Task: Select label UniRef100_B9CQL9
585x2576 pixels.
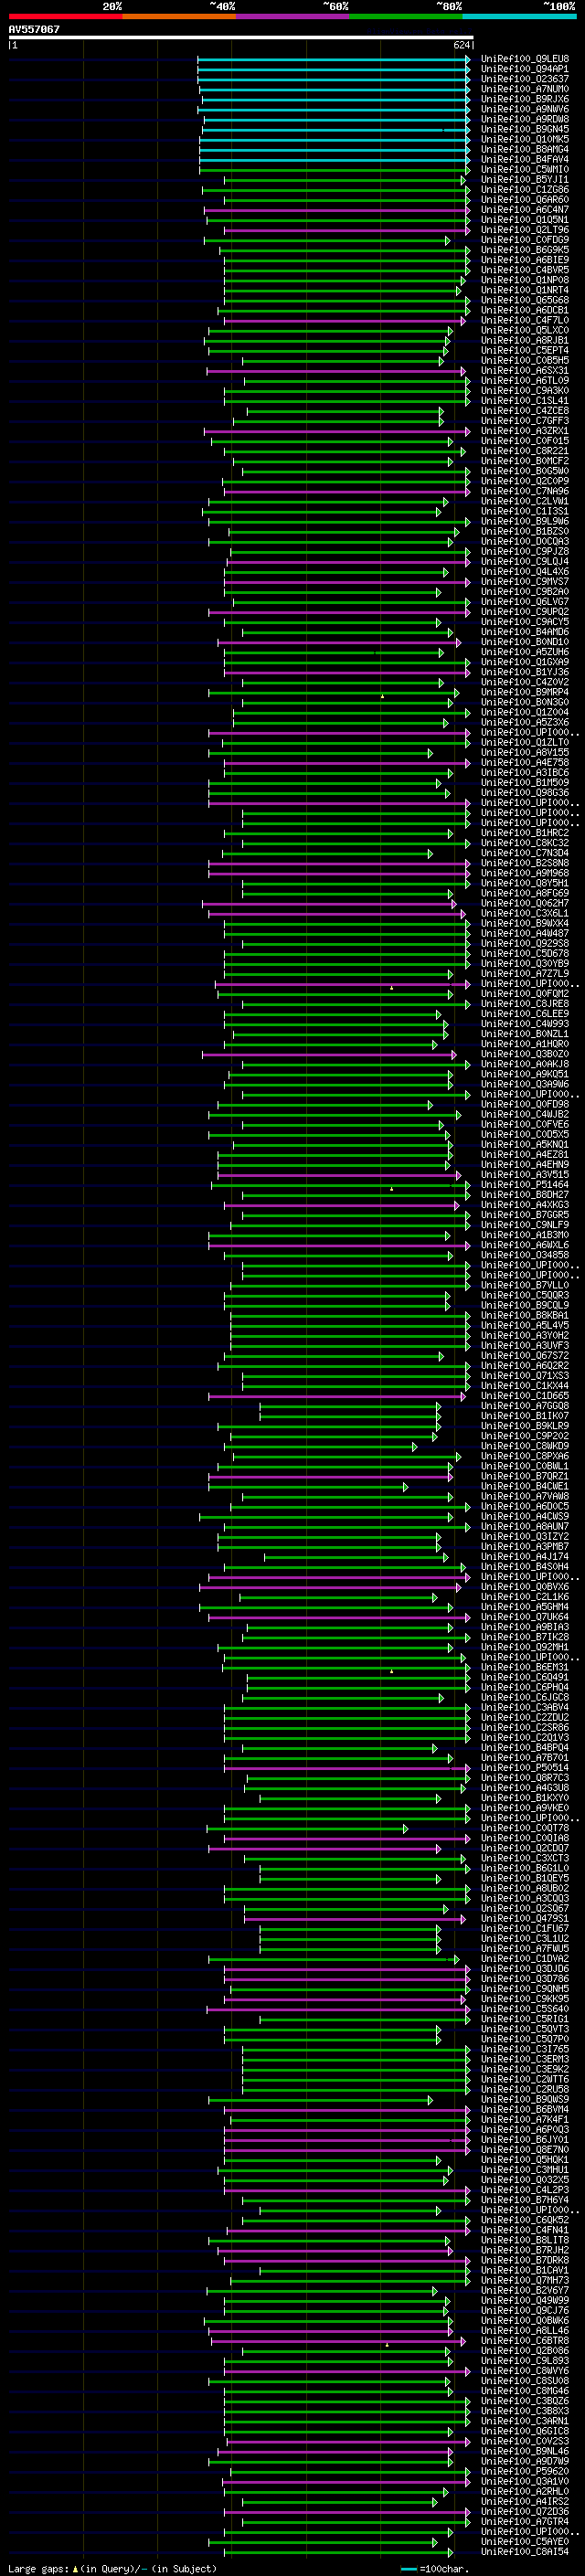Action: pos(525,1306)
